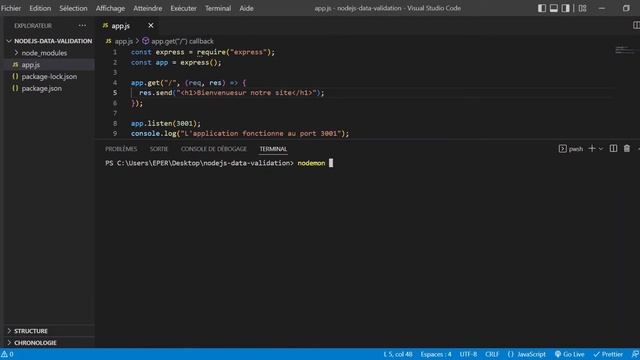Click app.get callback breadcrumb segment
640x360 pixels.
(x=182, y=41)
